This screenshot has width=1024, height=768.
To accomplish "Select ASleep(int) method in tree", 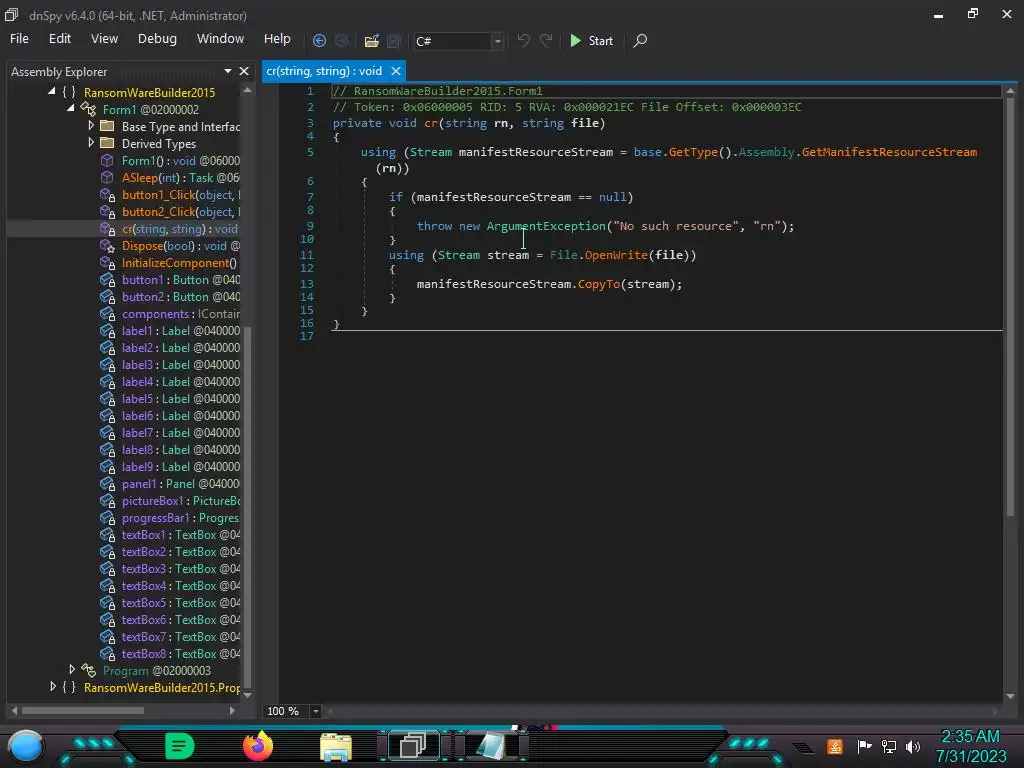I will (x=180, y=178).
